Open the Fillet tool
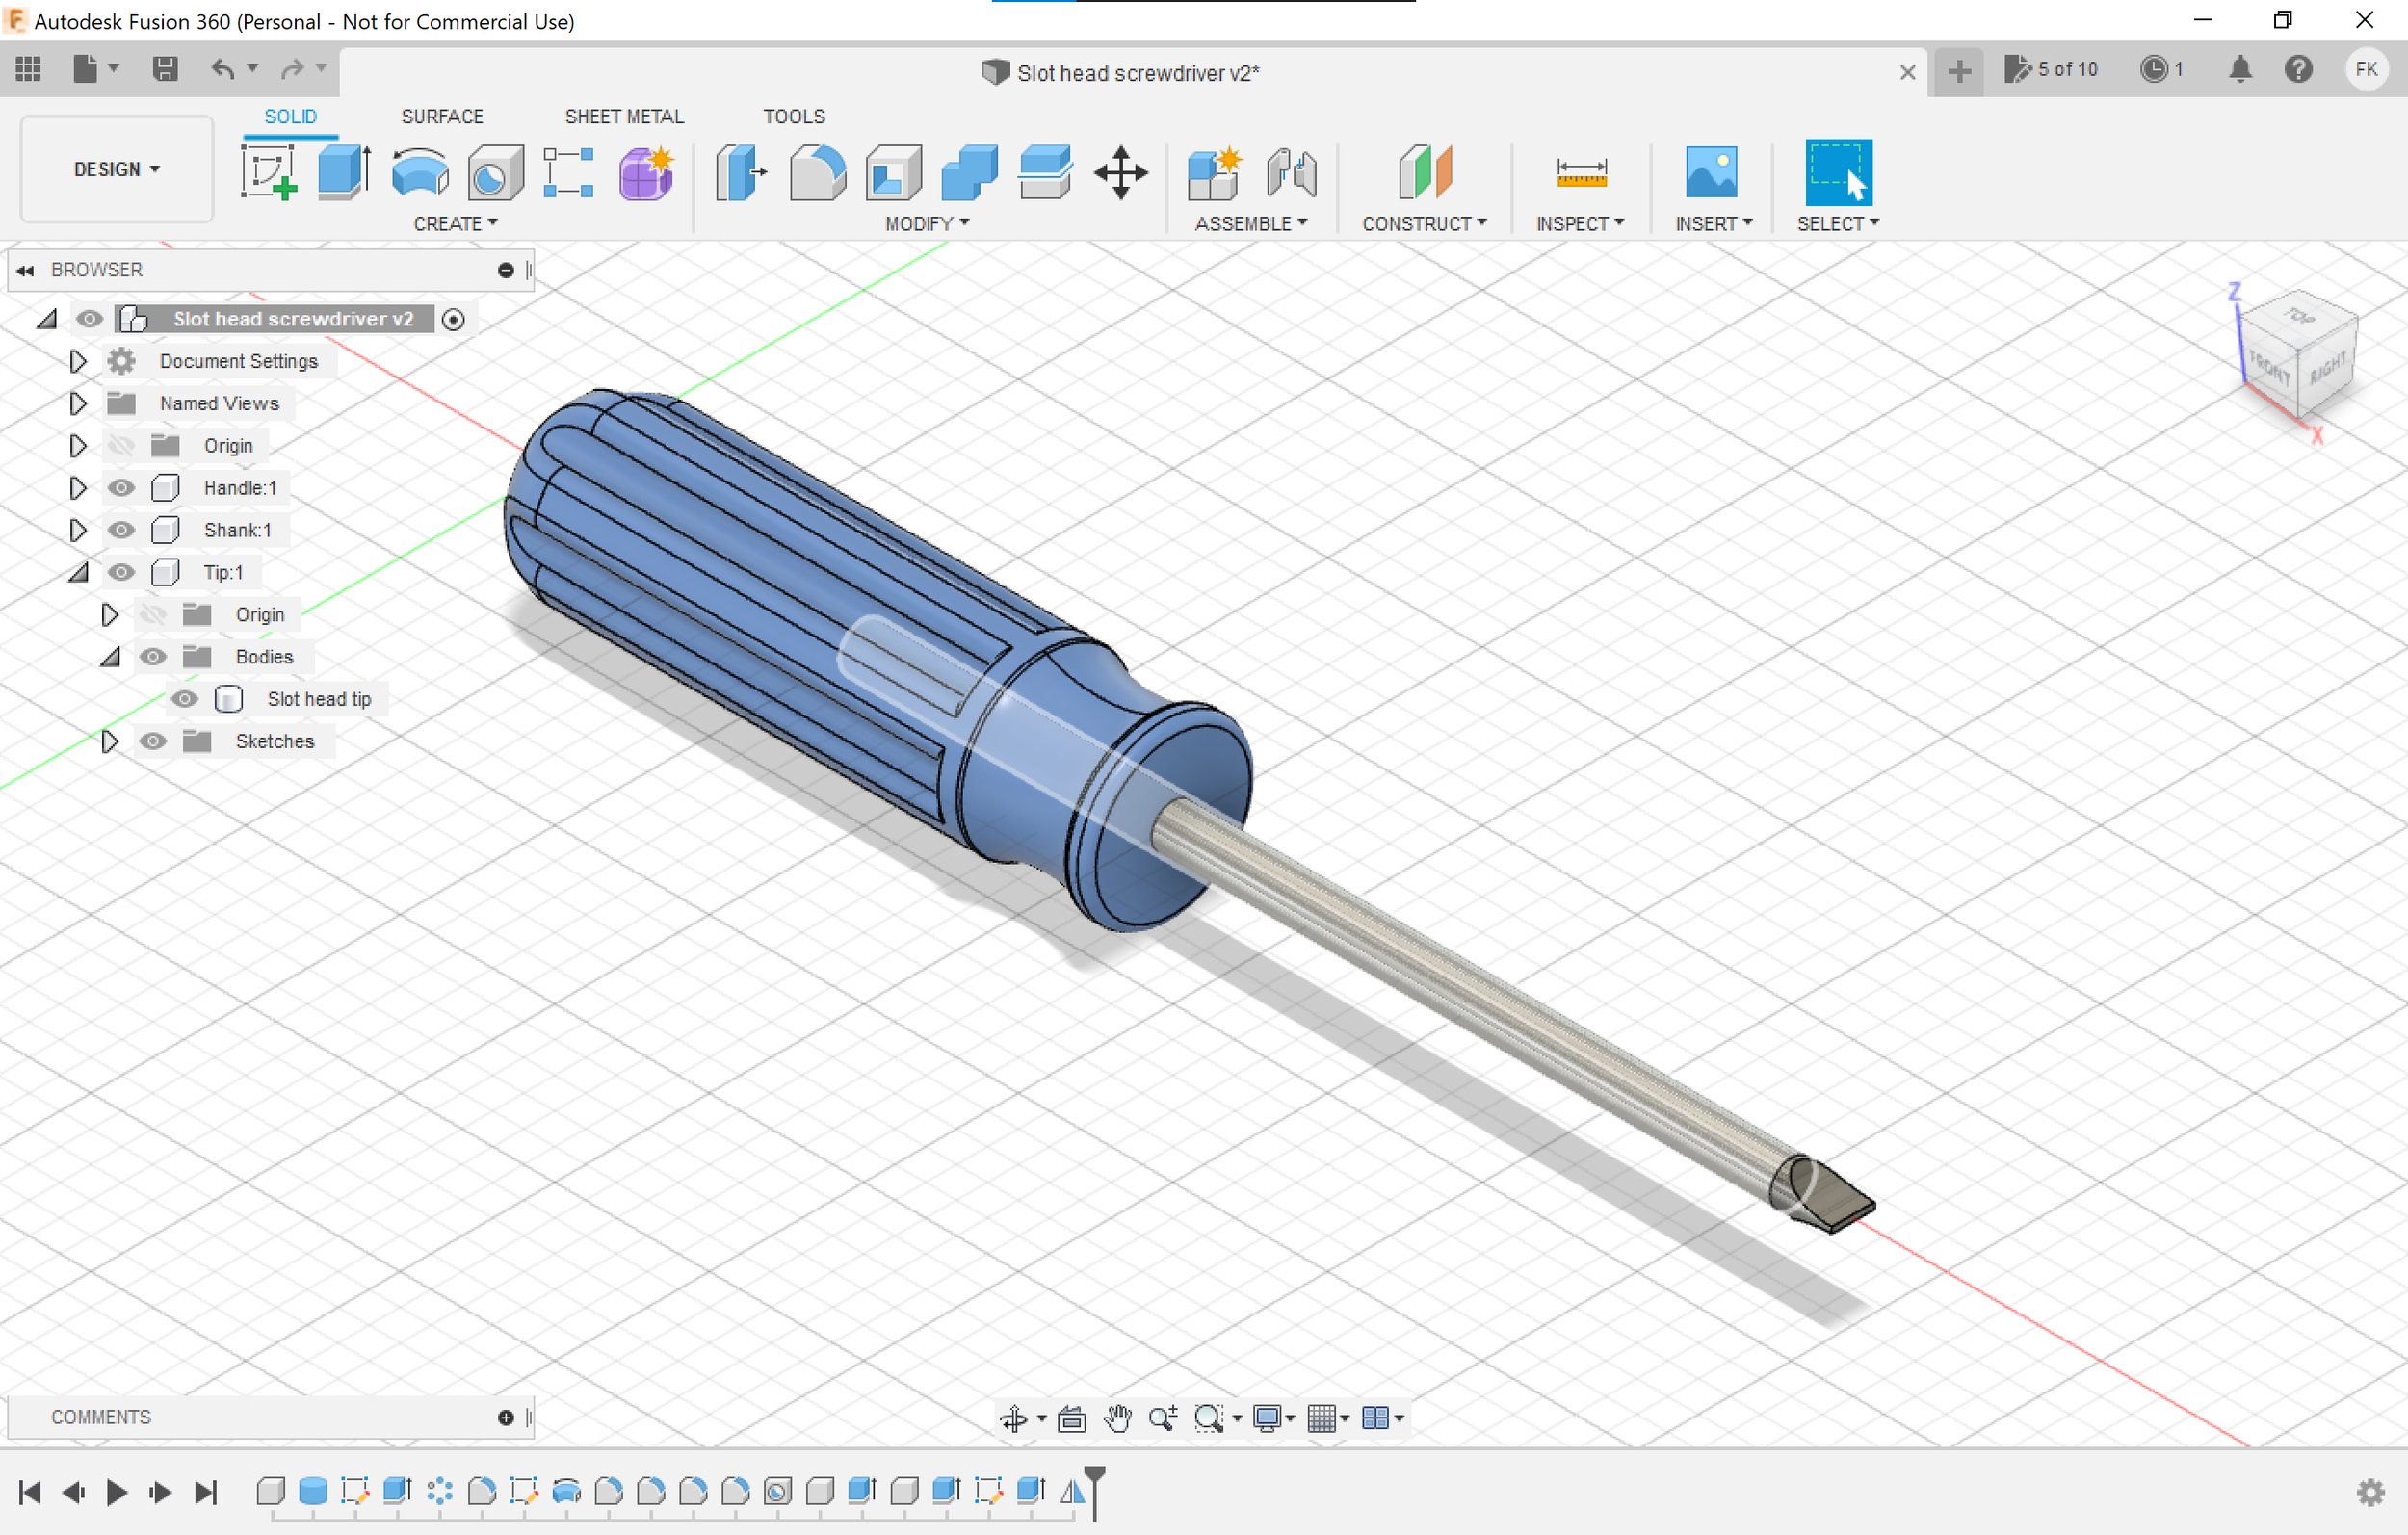 tap(817, 172)
